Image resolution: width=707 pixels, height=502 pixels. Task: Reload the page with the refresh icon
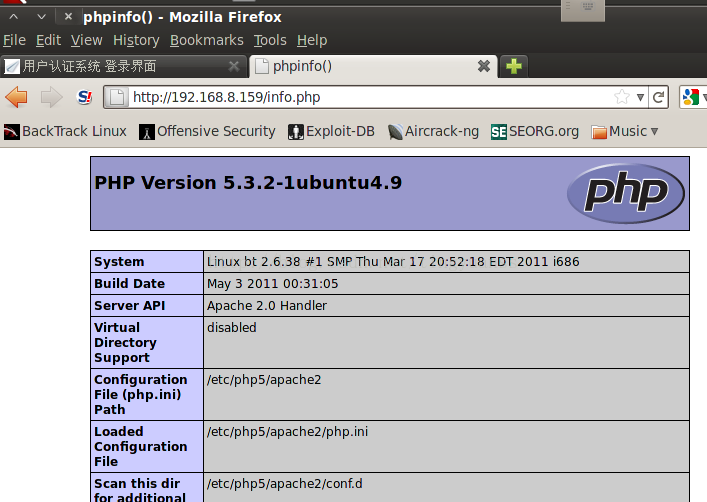[x=658, y=97]
